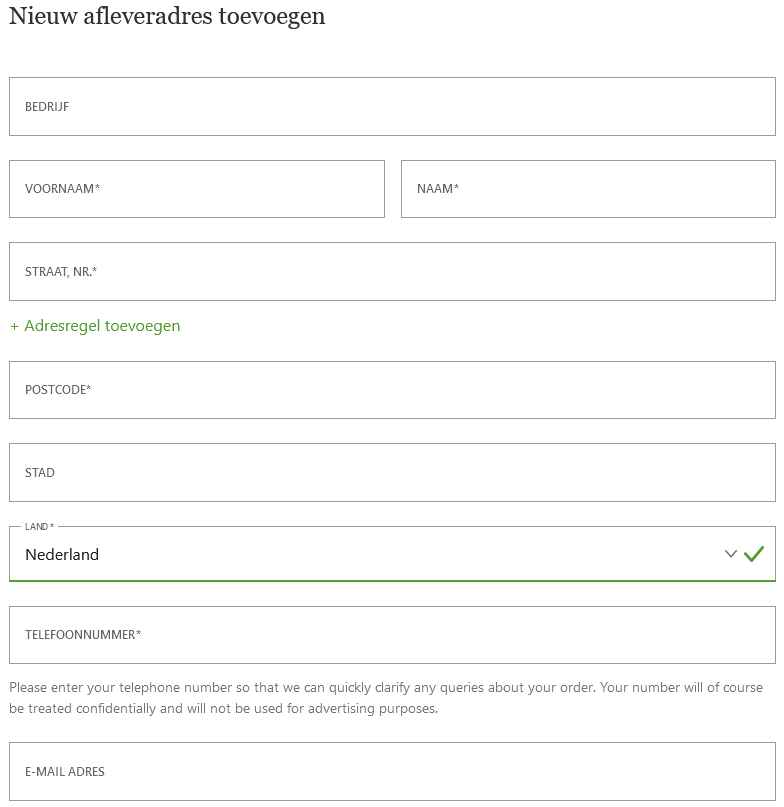This screenshot has height=807, width=784.
Task: Click the POSTCODE* placeholder label text
Action: point(58,390)
